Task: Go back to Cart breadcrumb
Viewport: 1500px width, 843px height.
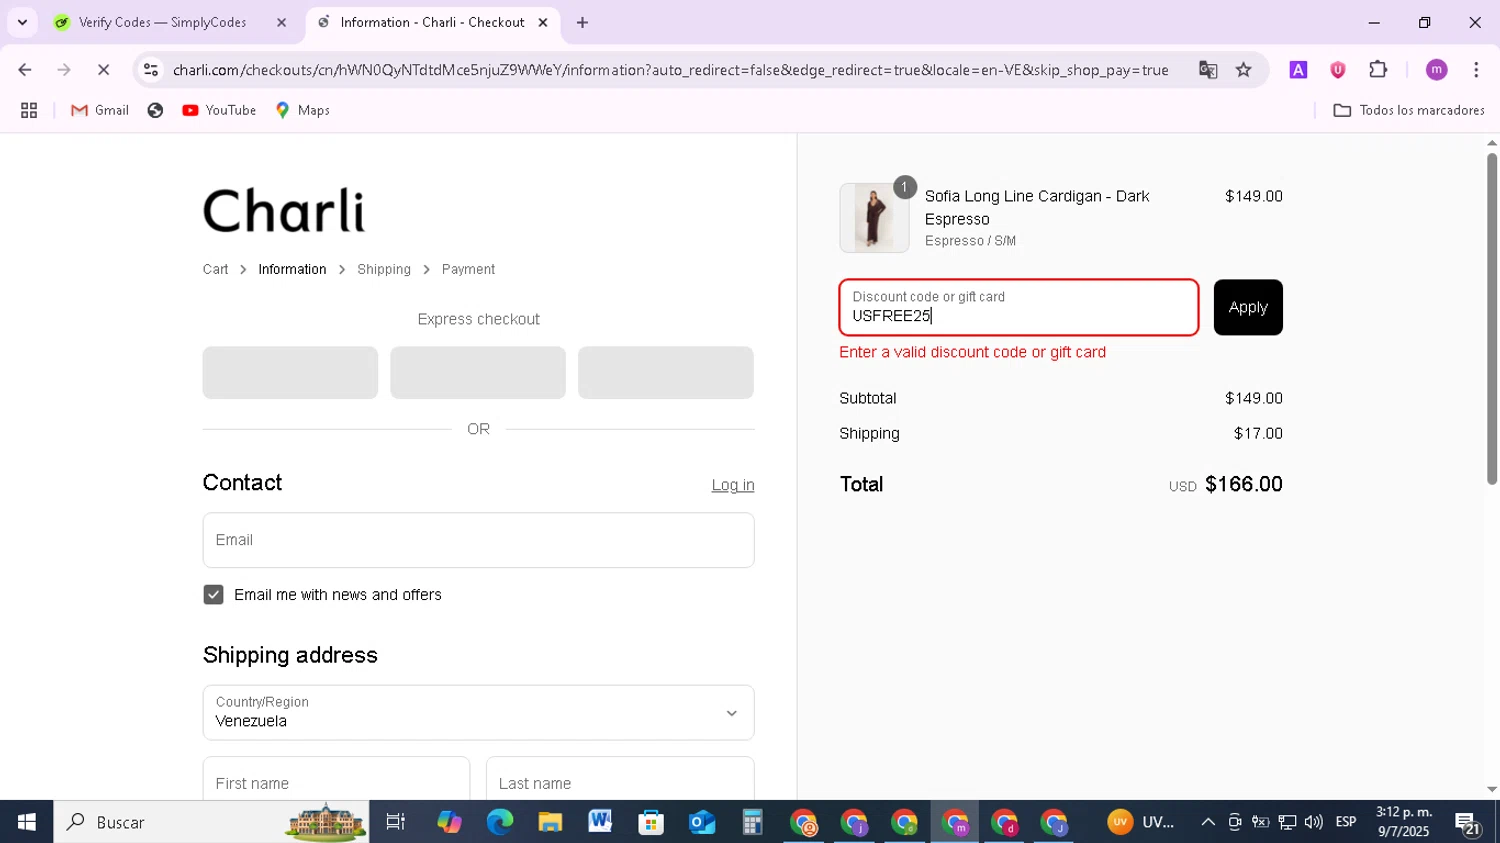Action: coord(215,269)
